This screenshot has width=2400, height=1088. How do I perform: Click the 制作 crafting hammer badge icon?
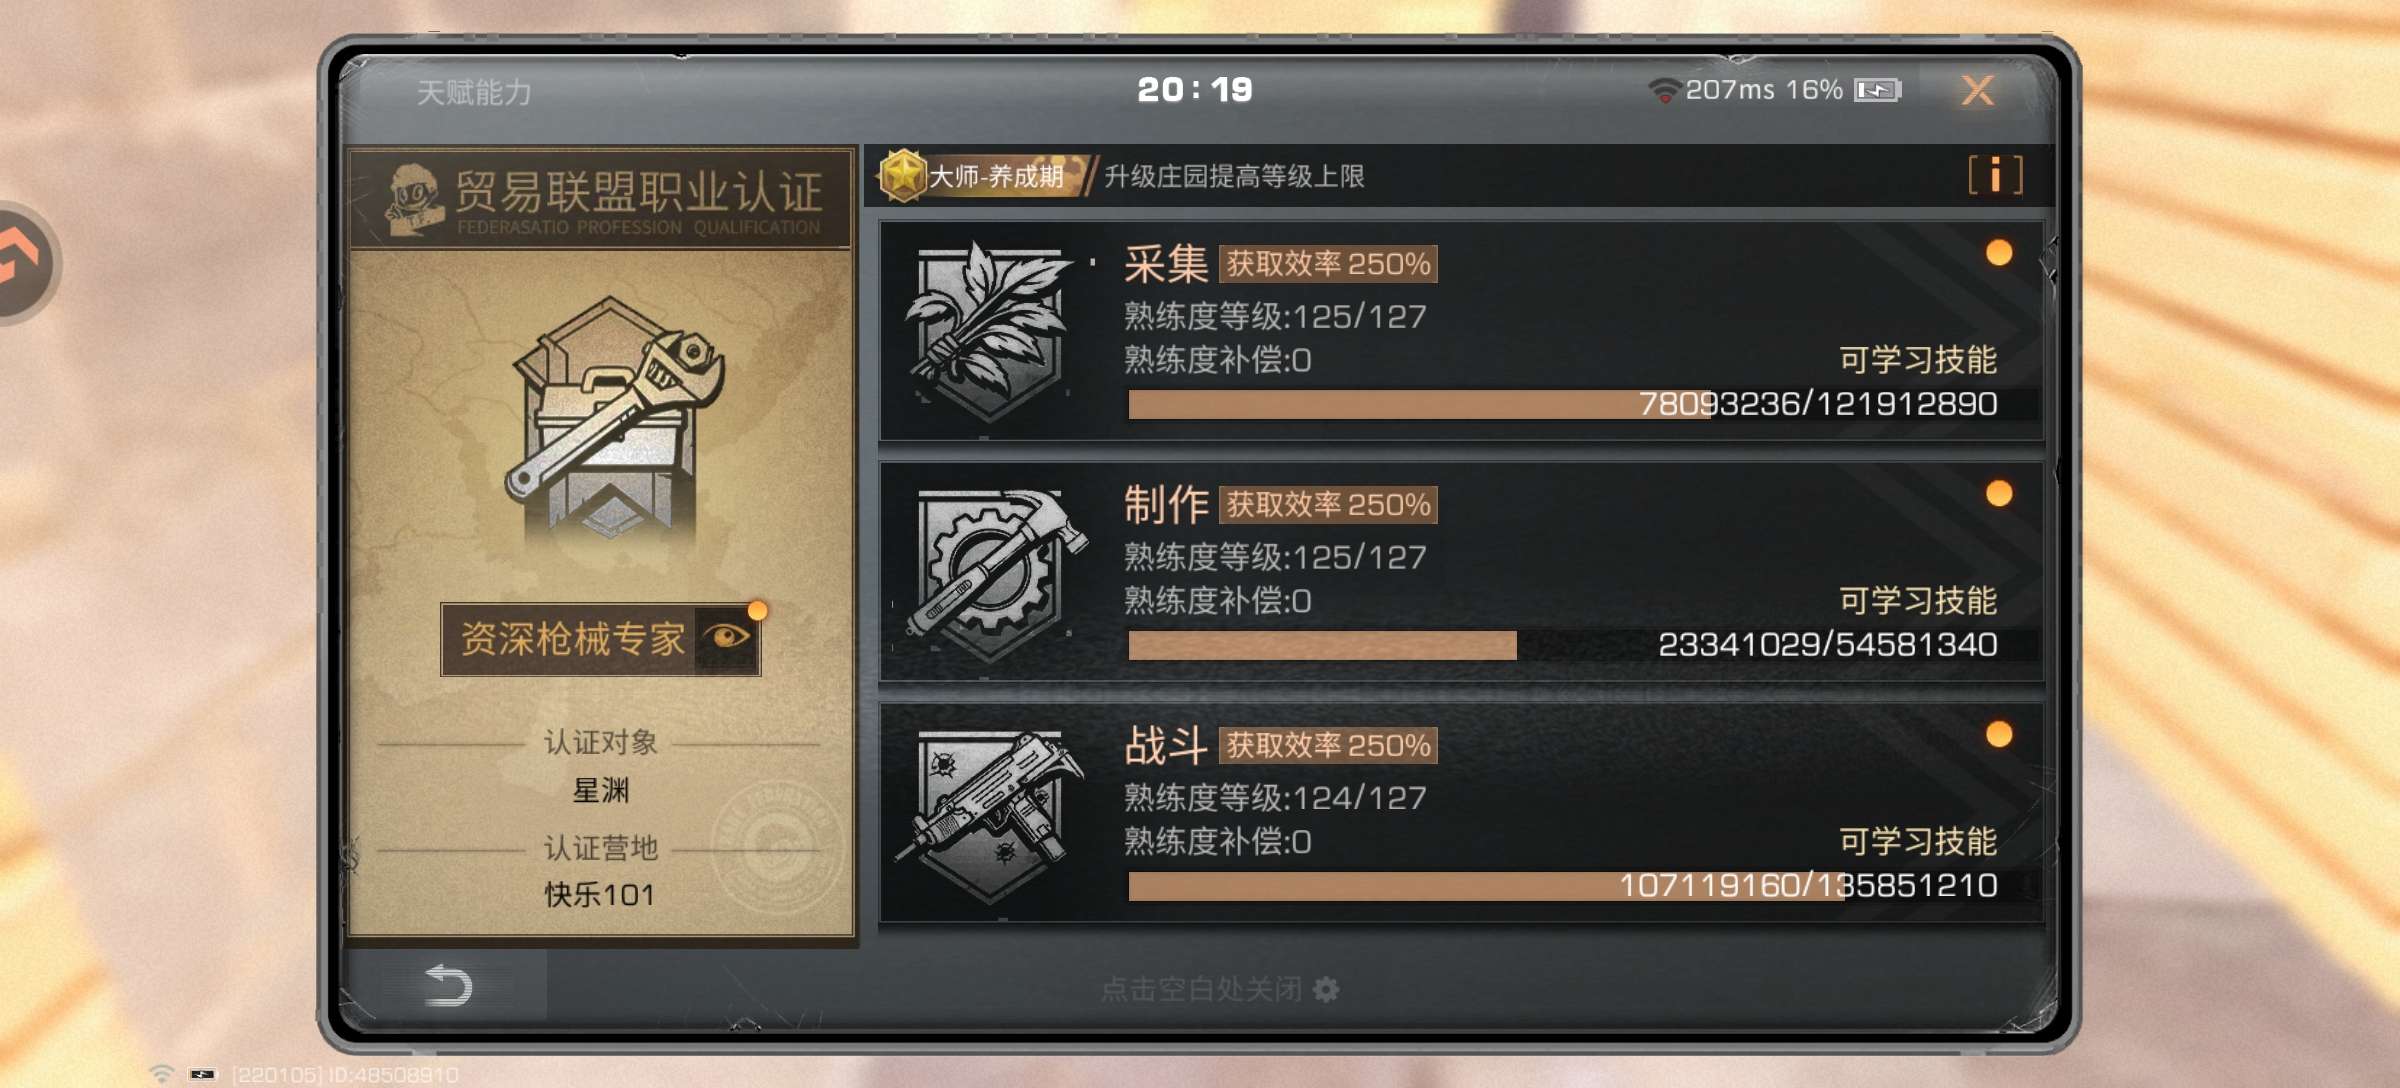(x=995, y=573)
